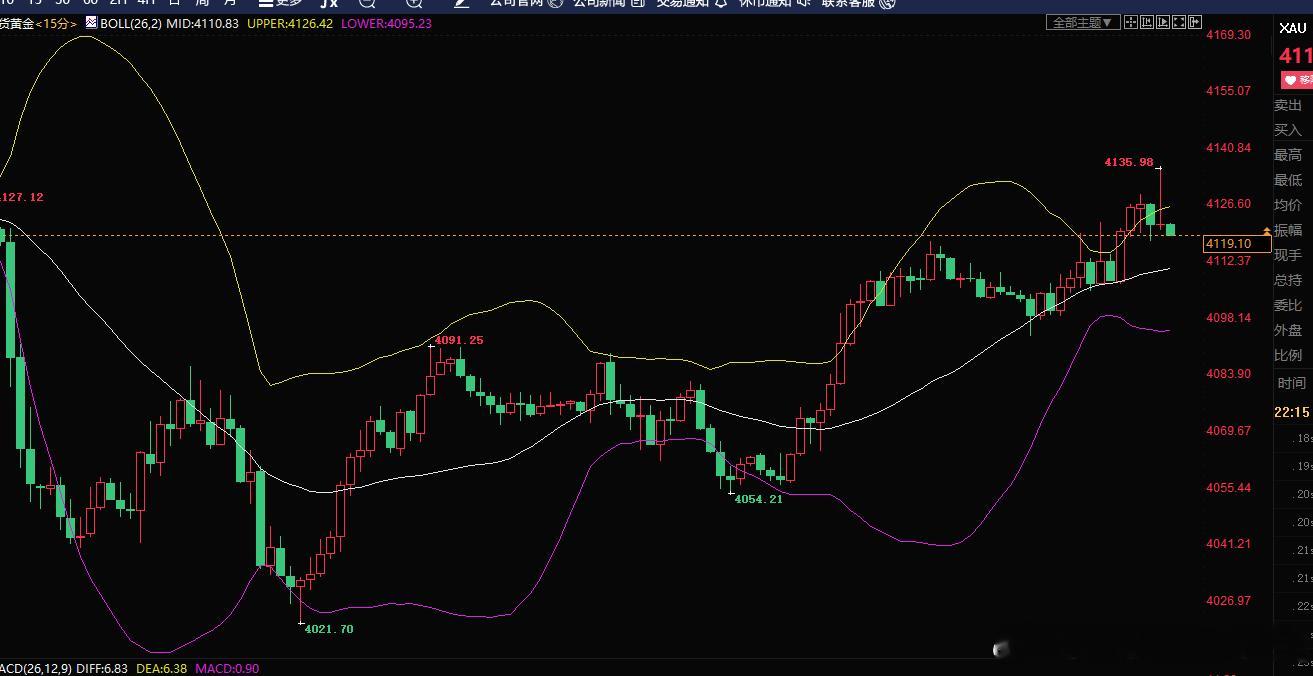Click the LOWER:4095.23 value
The height and width of the screenshot is (676, 1313).
[385, 23]
